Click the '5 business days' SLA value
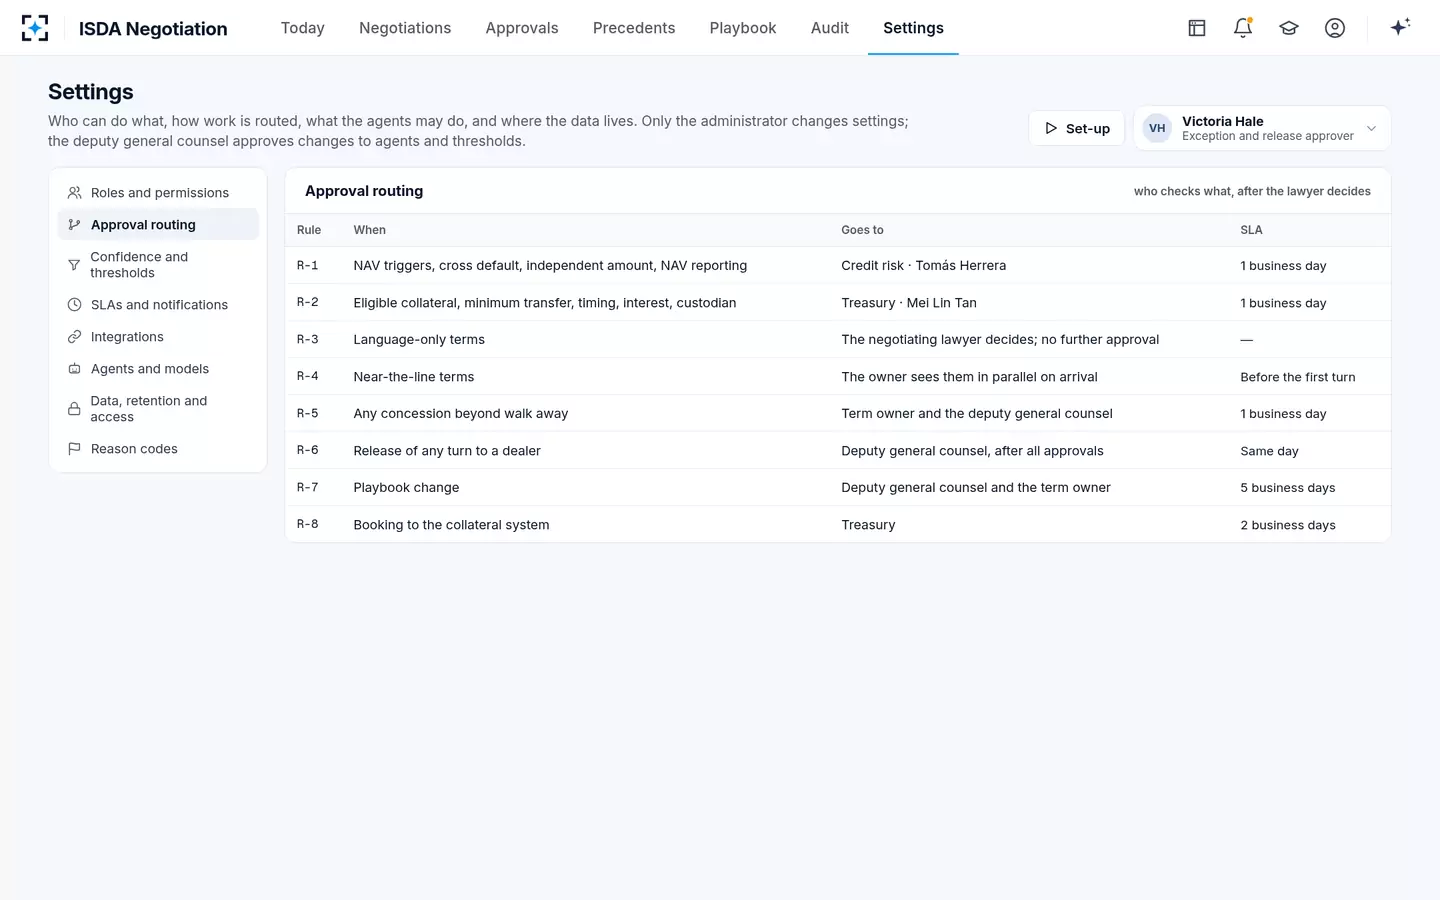 pos(1288,488)
